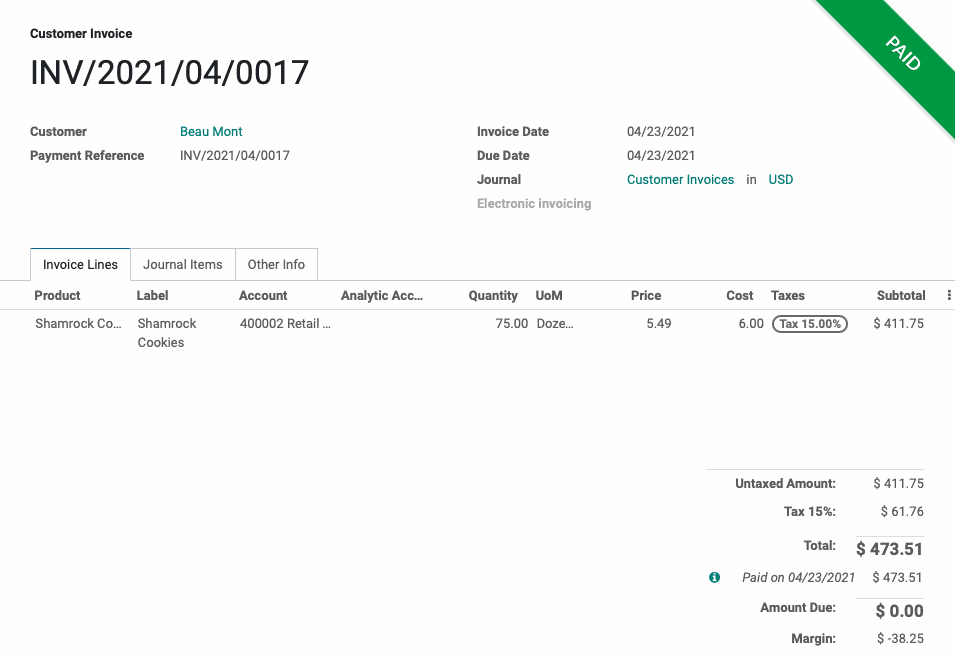Click the cost value 6.00
Screen dimensions: 955x660
pyautogui.click(x=751, y=323)
